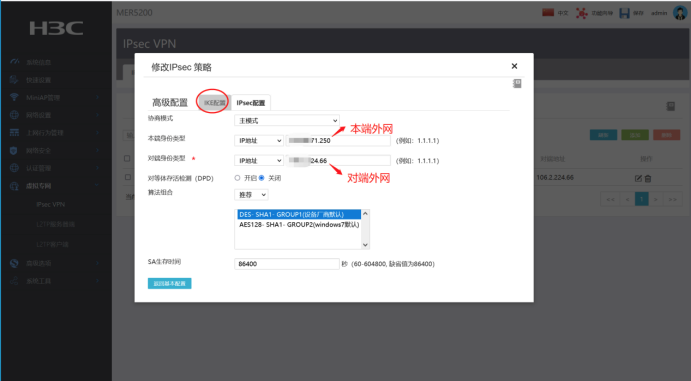Select the 开启 DPD radio button
The width and height of the screenshot is (691, 381).
pyautogui.click(x=238, y=178)
